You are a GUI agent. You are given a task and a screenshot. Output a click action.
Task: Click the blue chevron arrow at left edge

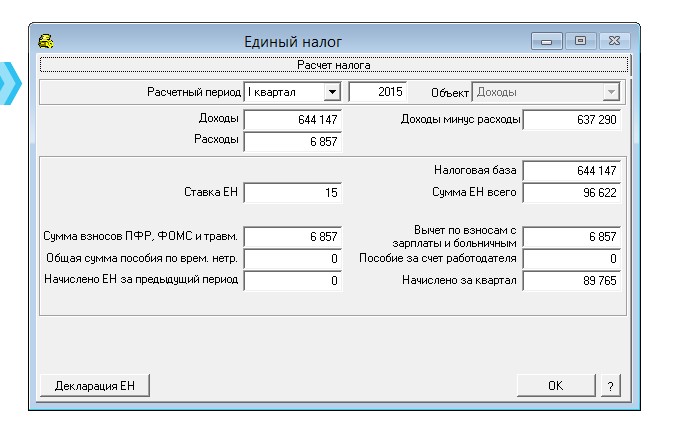9,82
